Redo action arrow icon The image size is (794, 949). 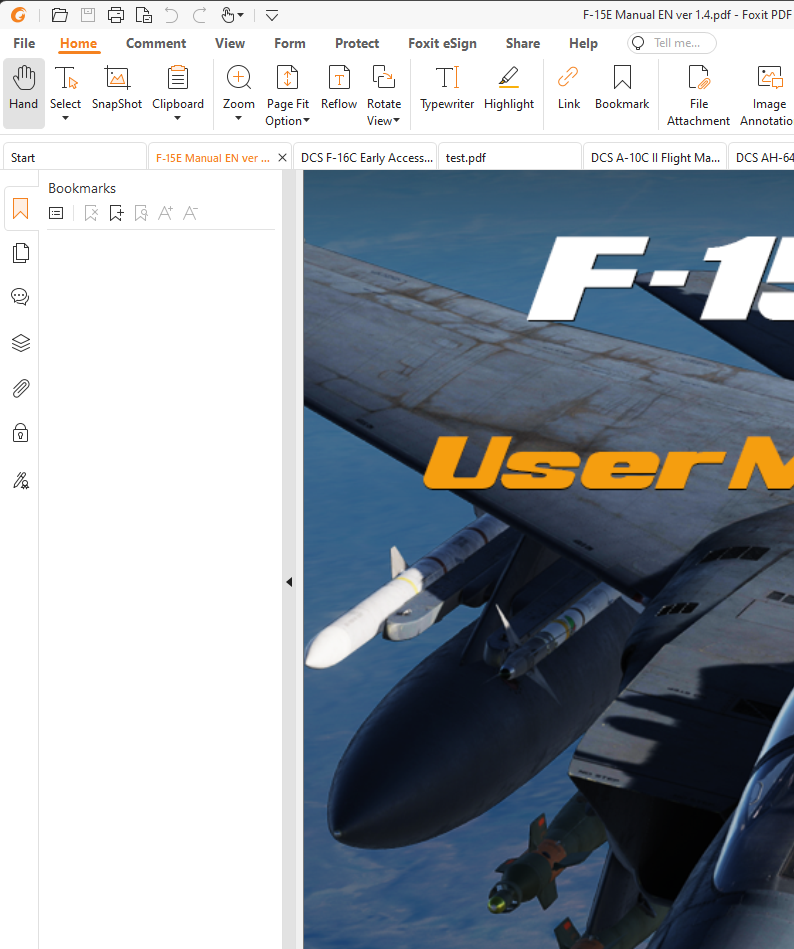pos(199,15)
